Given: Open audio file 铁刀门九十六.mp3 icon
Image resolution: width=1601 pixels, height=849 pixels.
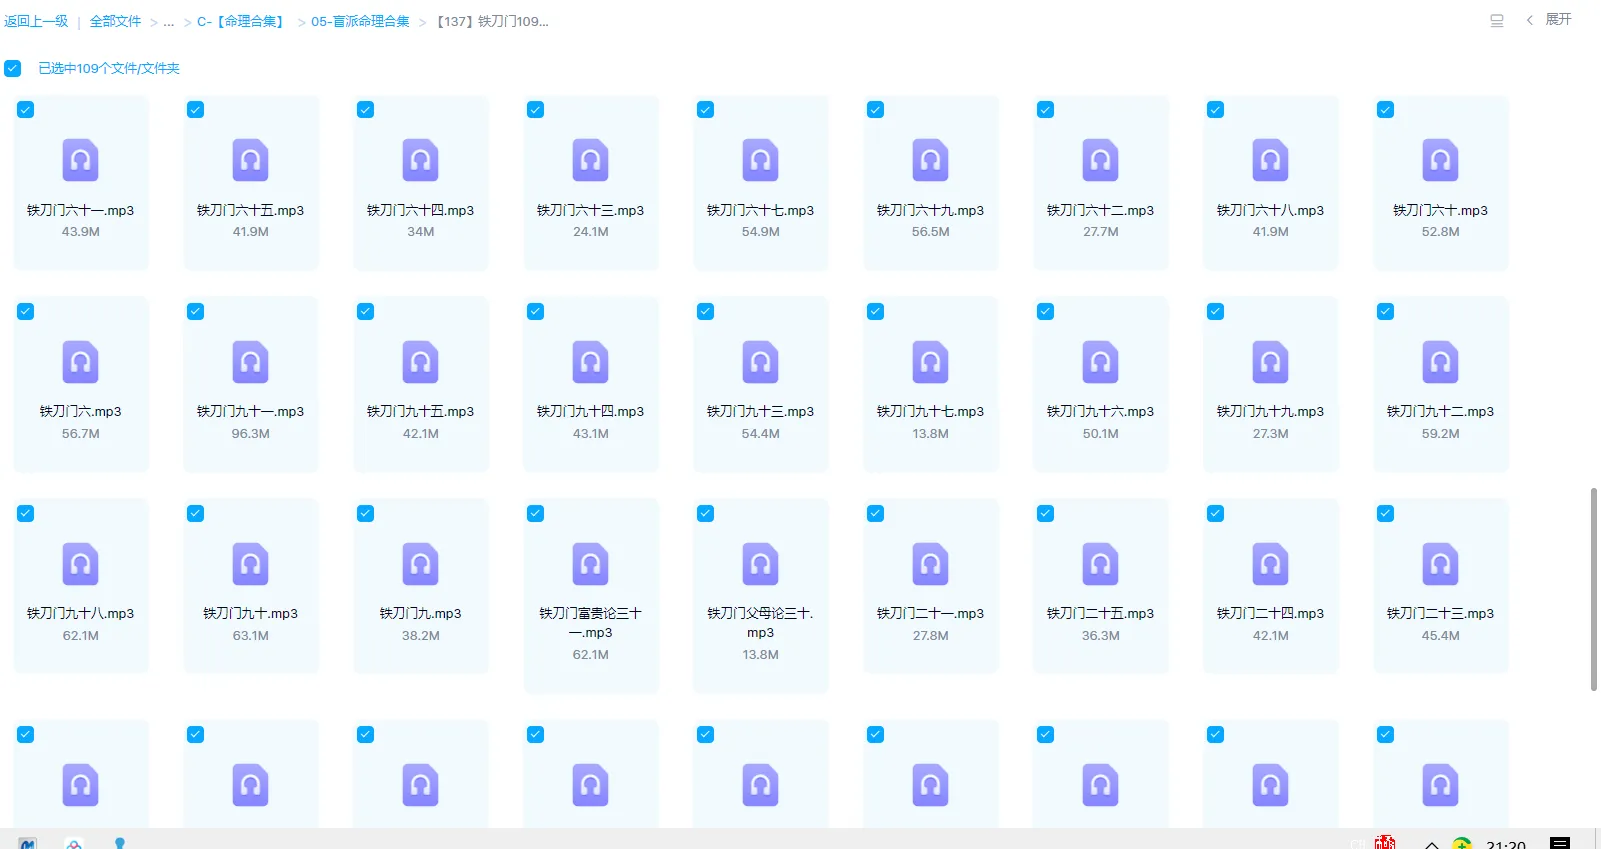Looking at the screenshot, I should [1101, 362].
